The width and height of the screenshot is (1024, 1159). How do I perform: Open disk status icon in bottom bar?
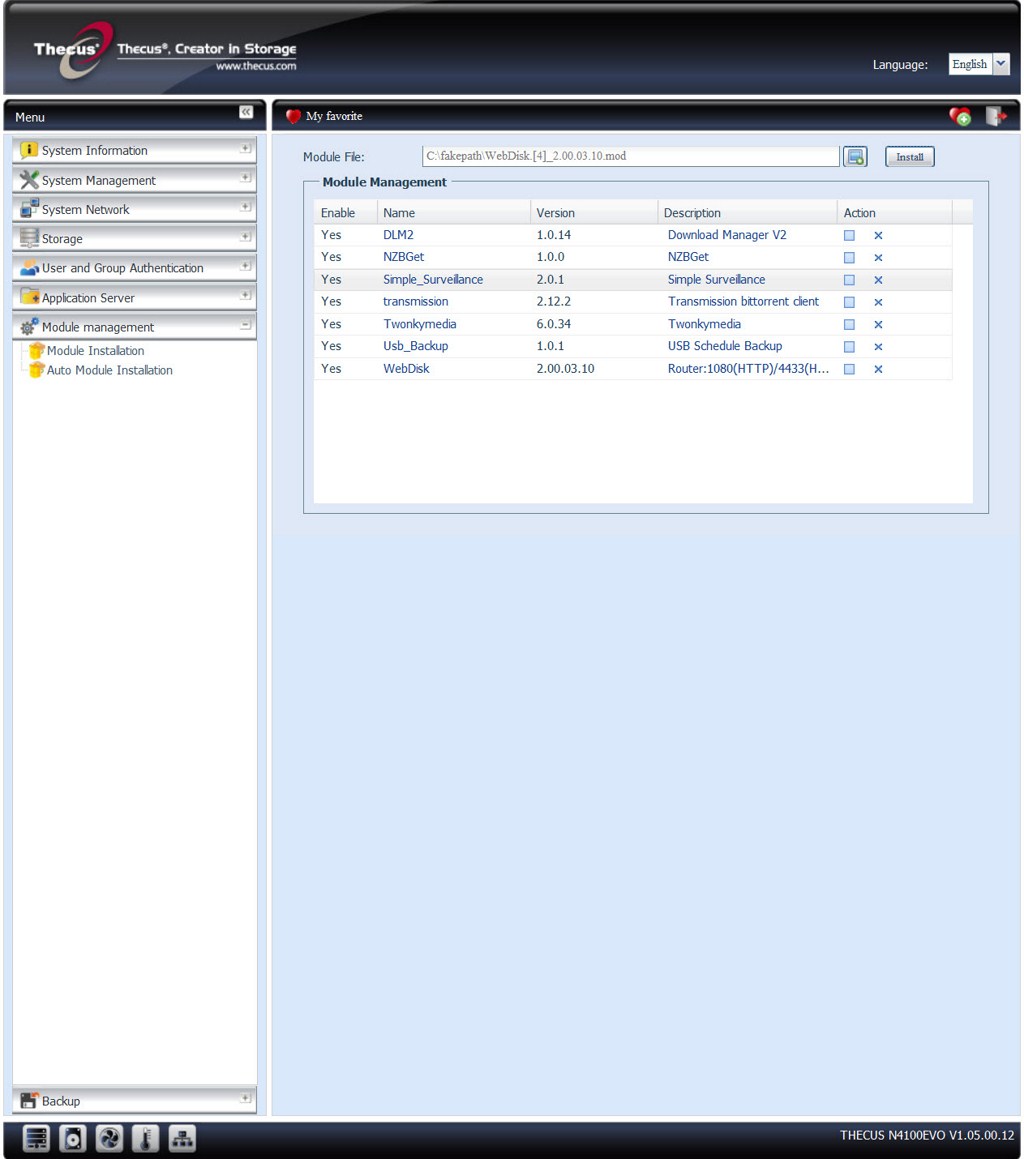point(72,1138)
